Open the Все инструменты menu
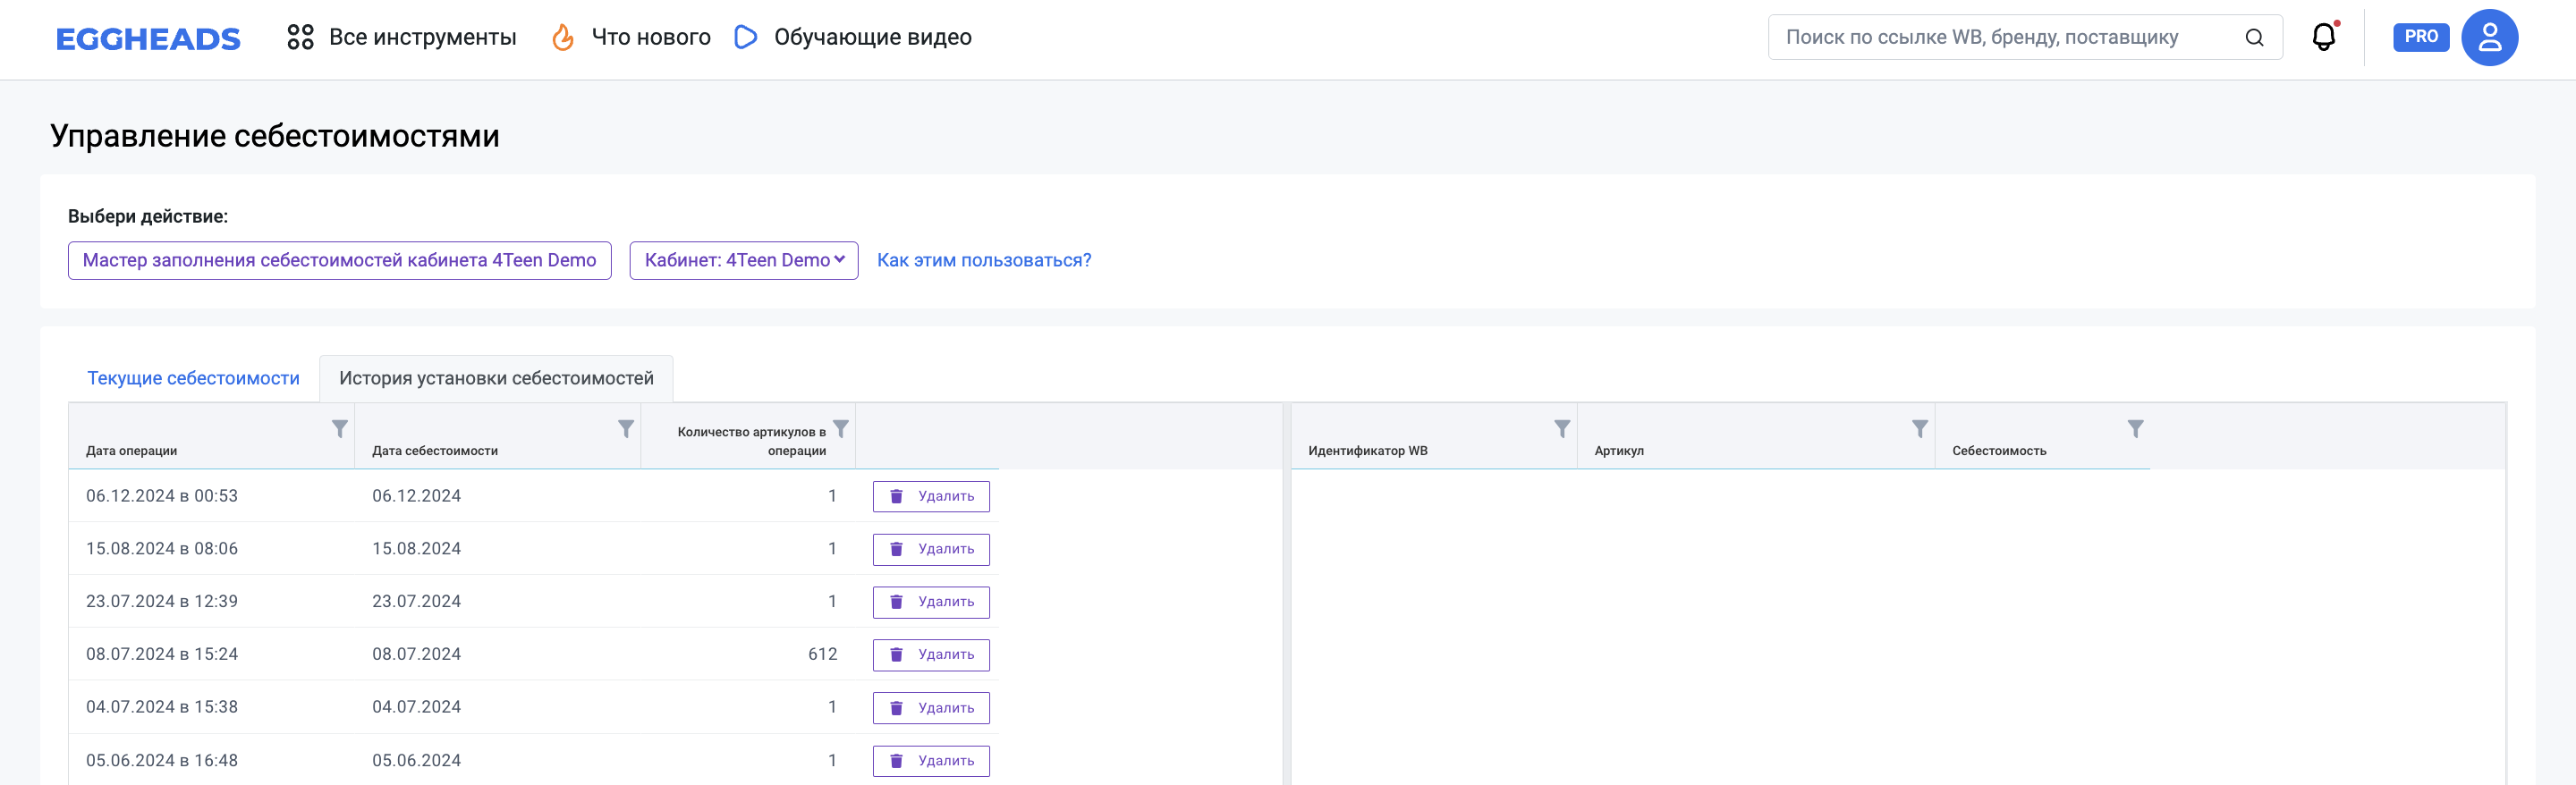Screen dimensions: 2576x785 [x=422, y=37]
